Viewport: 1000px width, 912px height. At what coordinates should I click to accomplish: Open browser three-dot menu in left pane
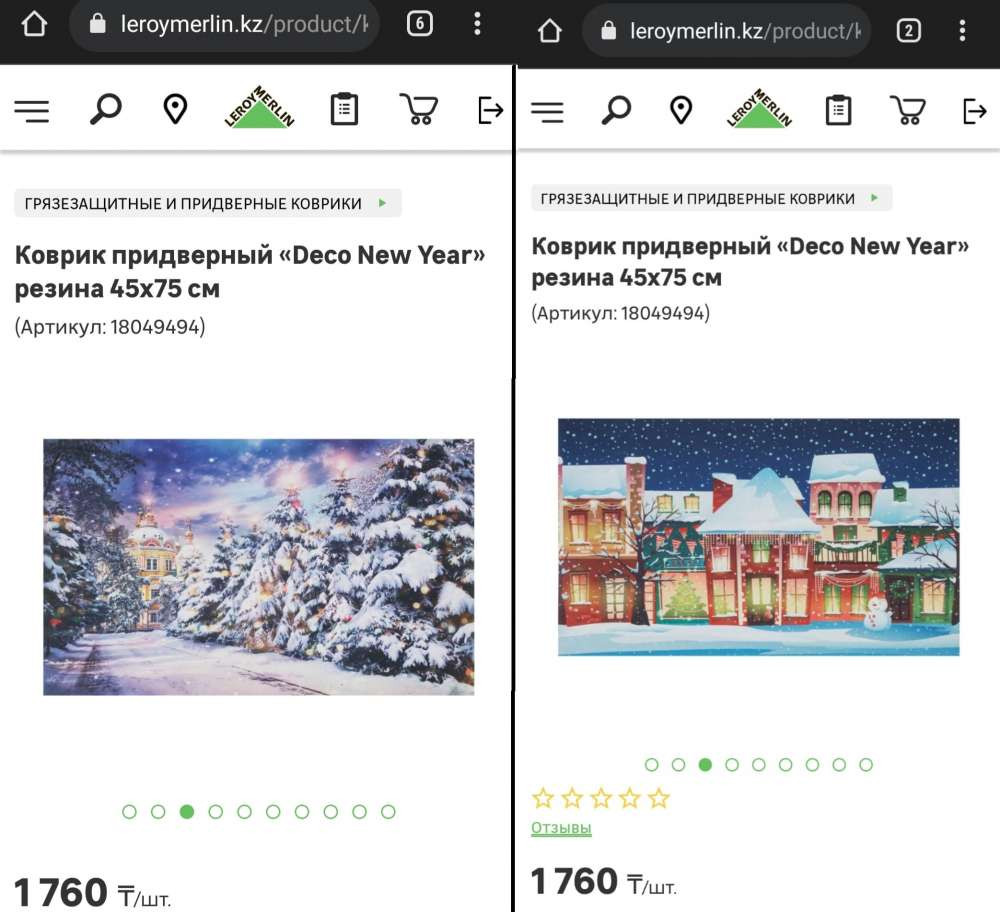pos(477,24)
